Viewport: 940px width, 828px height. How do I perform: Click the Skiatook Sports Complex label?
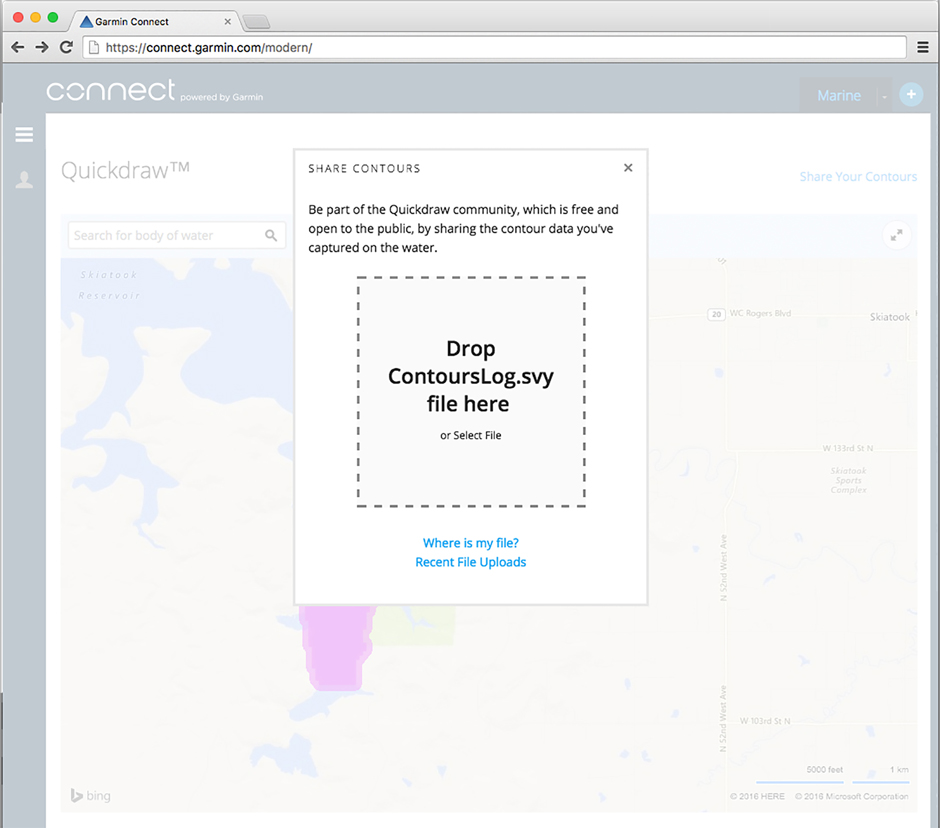(x=848, y=480)
